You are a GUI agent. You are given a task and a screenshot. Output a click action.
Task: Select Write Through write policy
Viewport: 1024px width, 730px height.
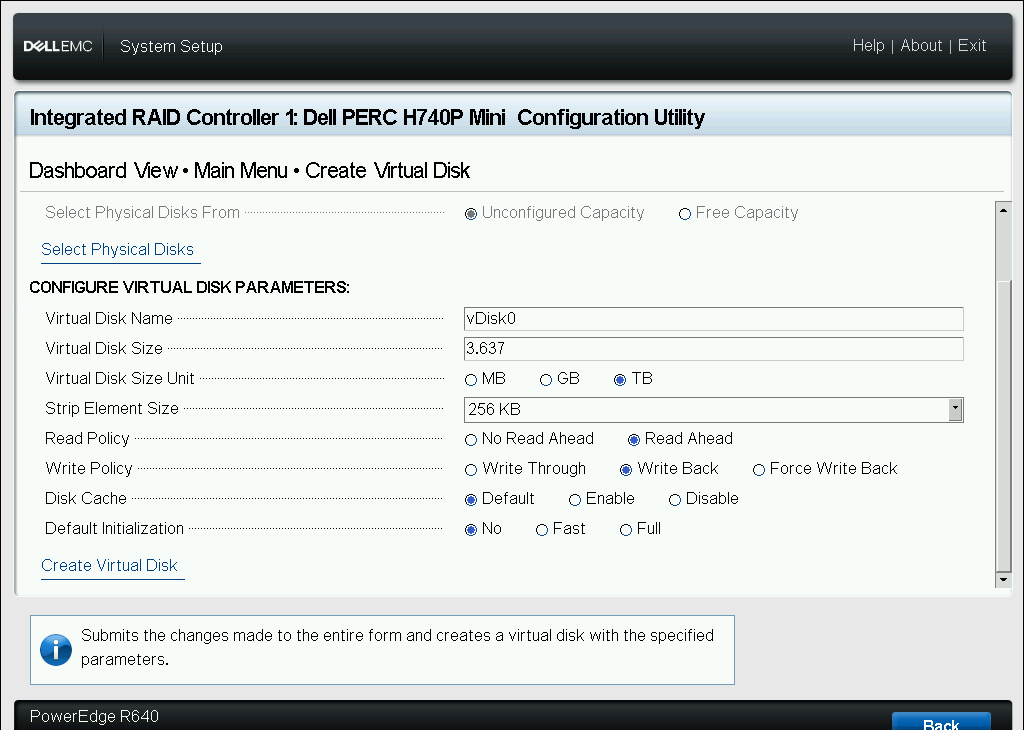click(x=470, y=469)
